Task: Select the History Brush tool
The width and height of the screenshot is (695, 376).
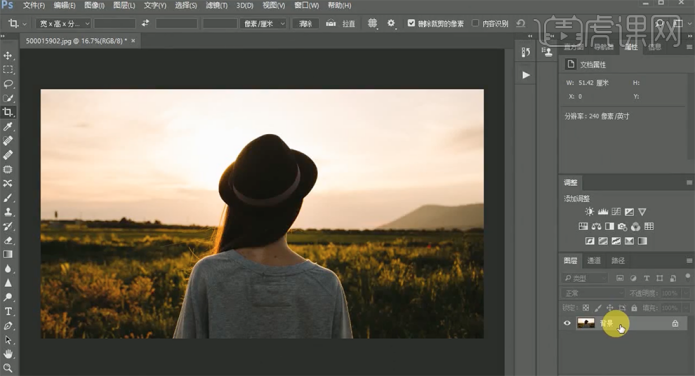Action: tap(8, 226)
